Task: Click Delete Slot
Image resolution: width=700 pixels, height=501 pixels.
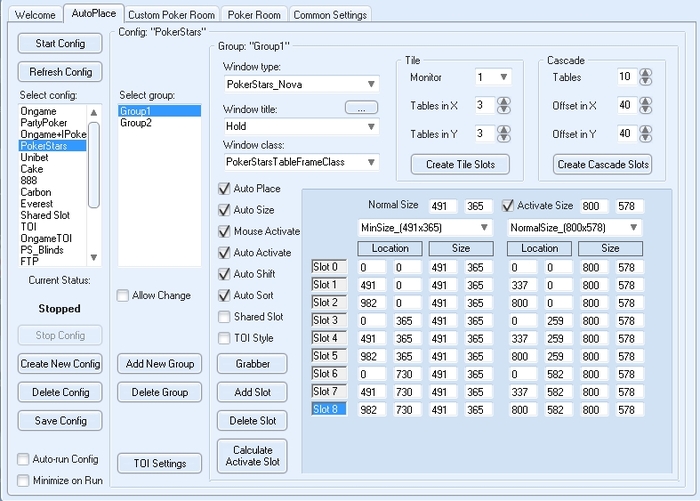Action: point(252,421)
